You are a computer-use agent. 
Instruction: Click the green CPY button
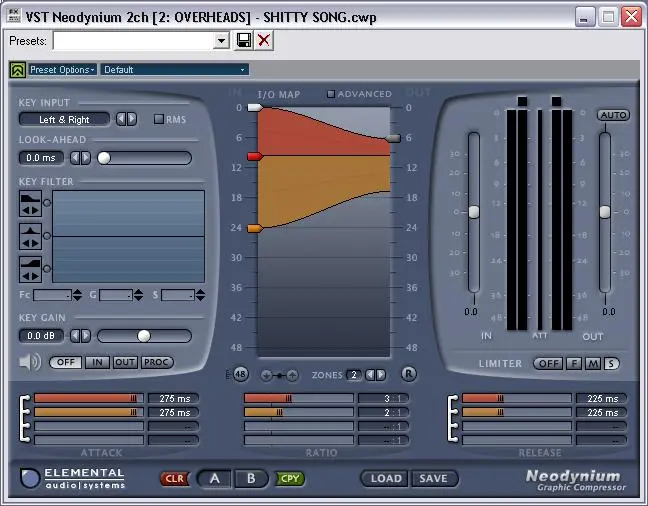point(290,479)
